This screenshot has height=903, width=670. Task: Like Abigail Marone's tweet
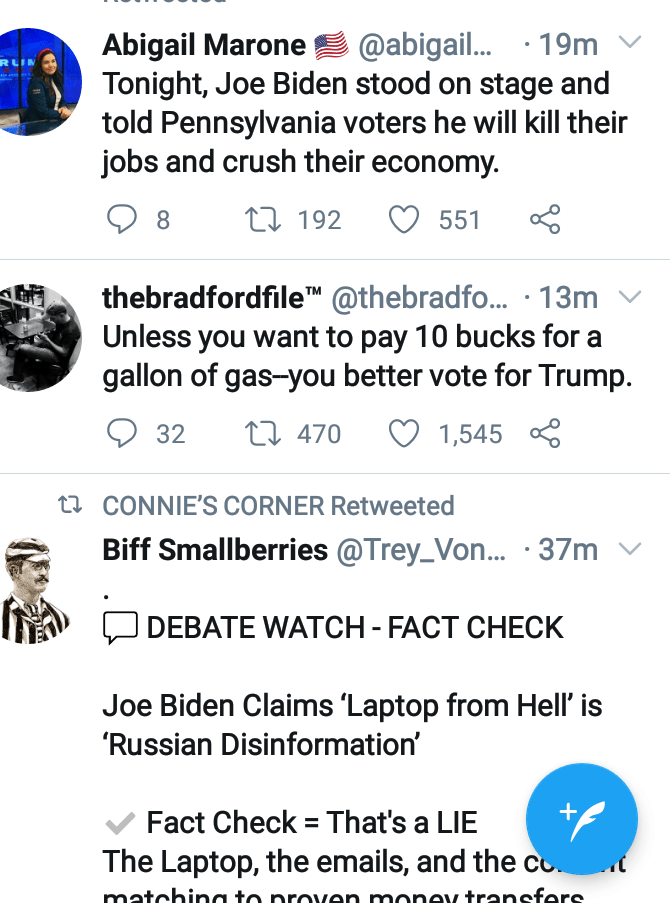pyautogui.click(x=403, y=219)
